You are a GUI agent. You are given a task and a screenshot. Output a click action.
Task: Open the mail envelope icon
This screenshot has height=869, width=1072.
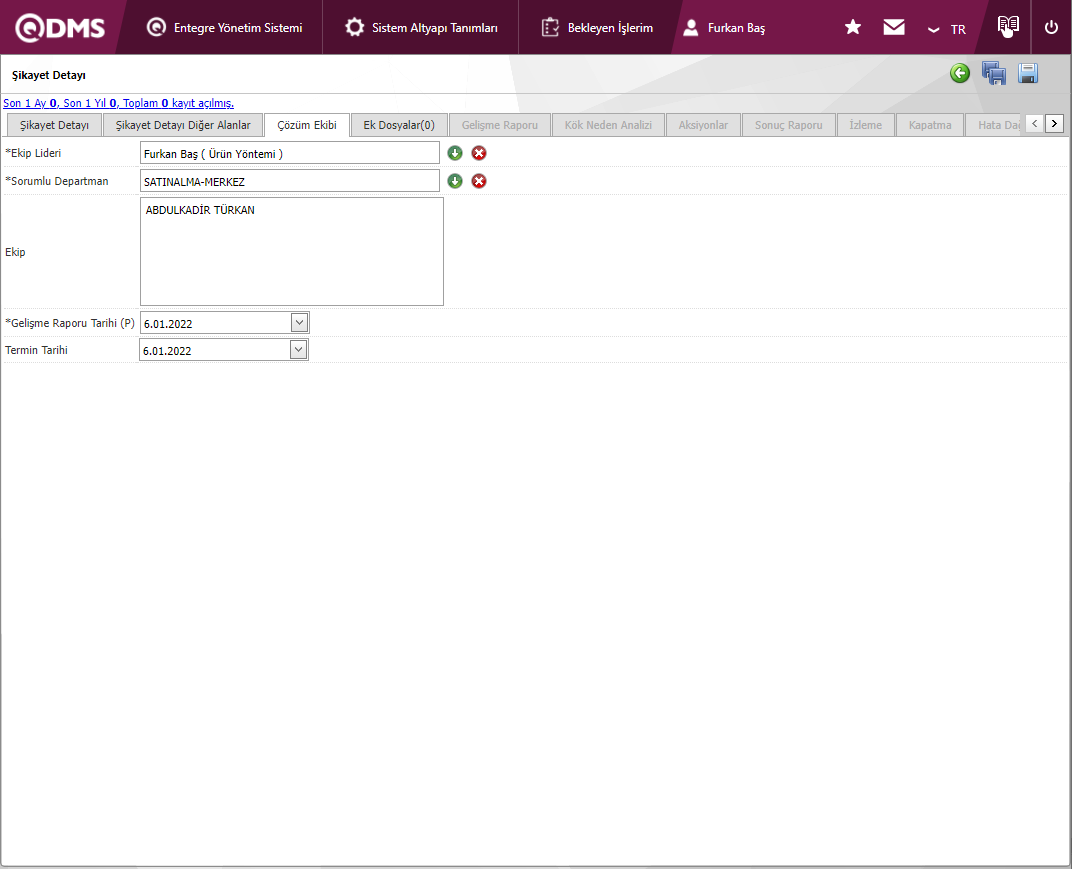click(894, 27)
